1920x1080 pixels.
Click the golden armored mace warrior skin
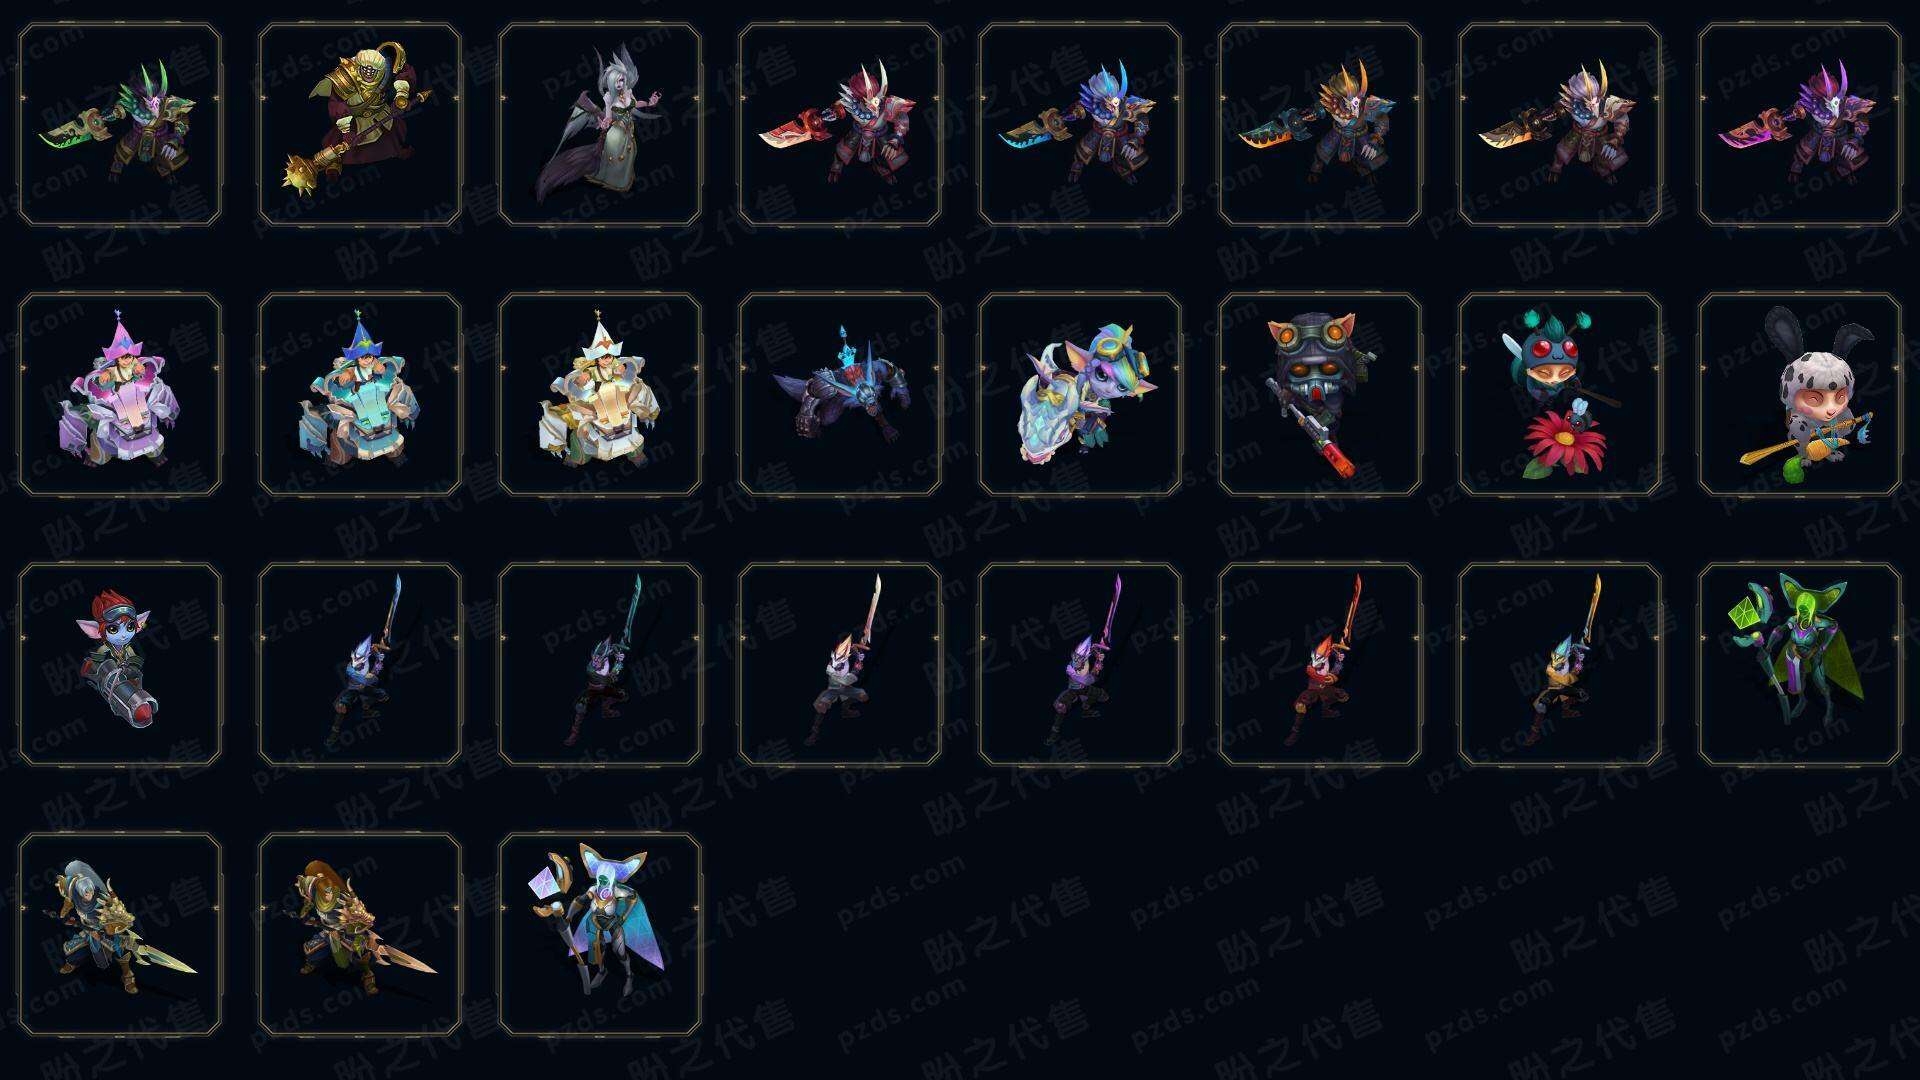coord(360,124)
